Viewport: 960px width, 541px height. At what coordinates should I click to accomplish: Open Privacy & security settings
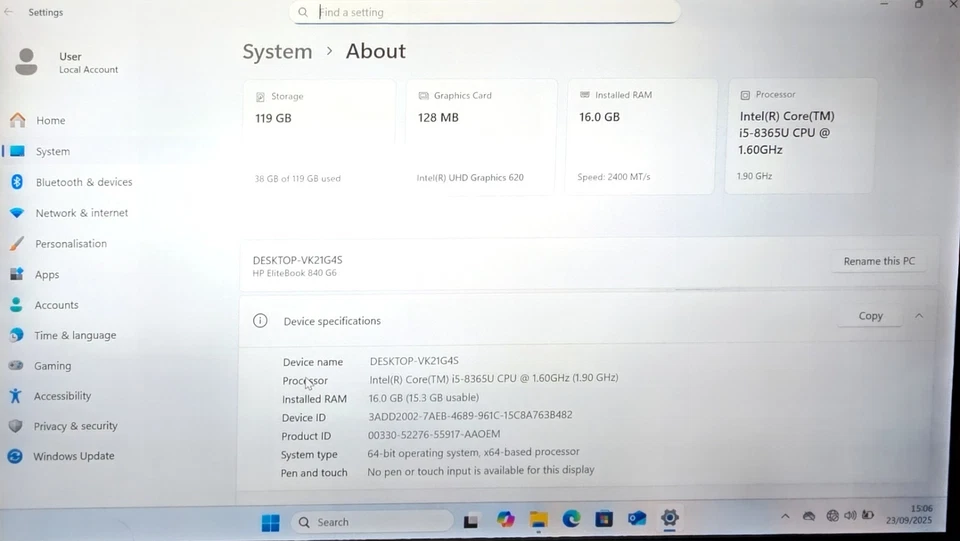pos(75,426)
